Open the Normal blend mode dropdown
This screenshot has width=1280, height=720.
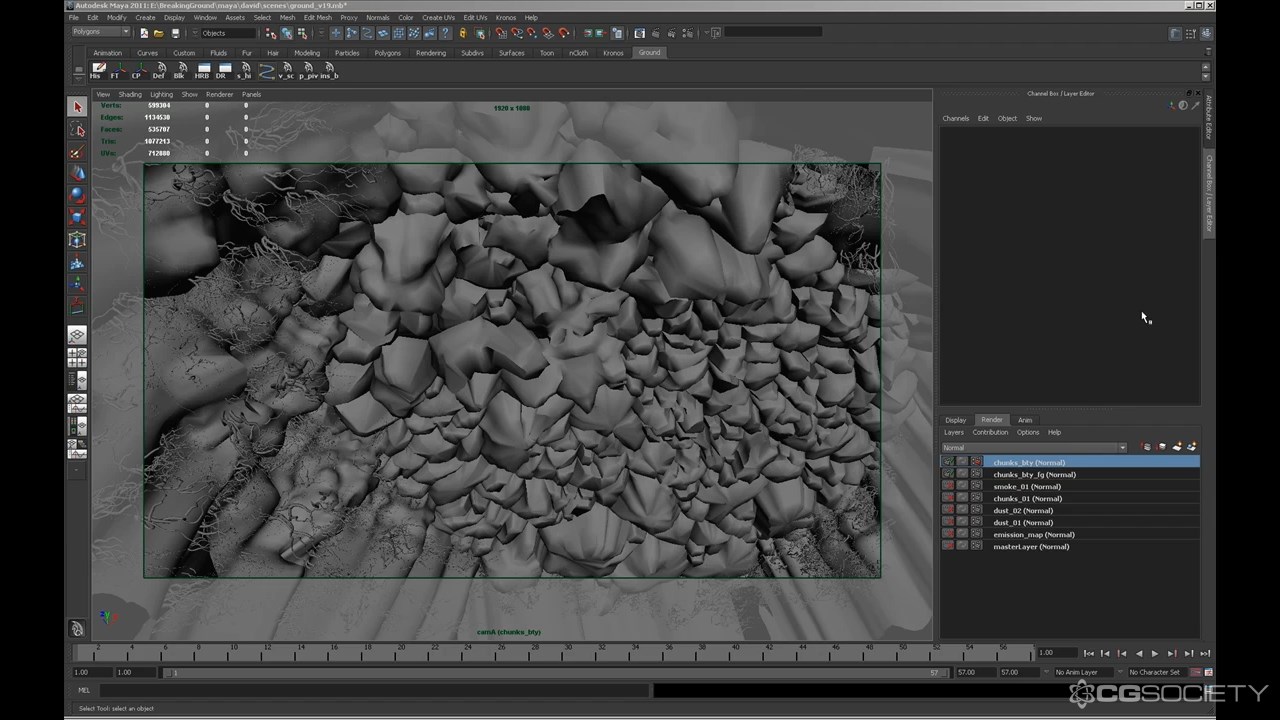point(1034,447)
